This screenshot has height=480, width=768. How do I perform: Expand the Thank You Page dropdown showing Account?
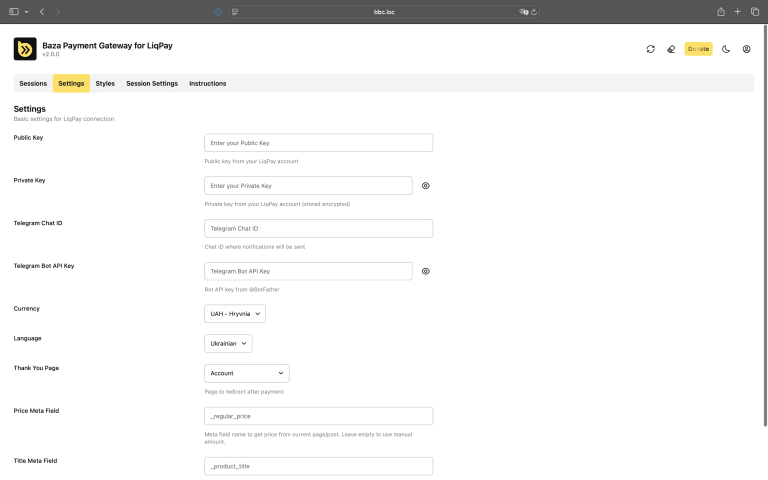point(247,373)
